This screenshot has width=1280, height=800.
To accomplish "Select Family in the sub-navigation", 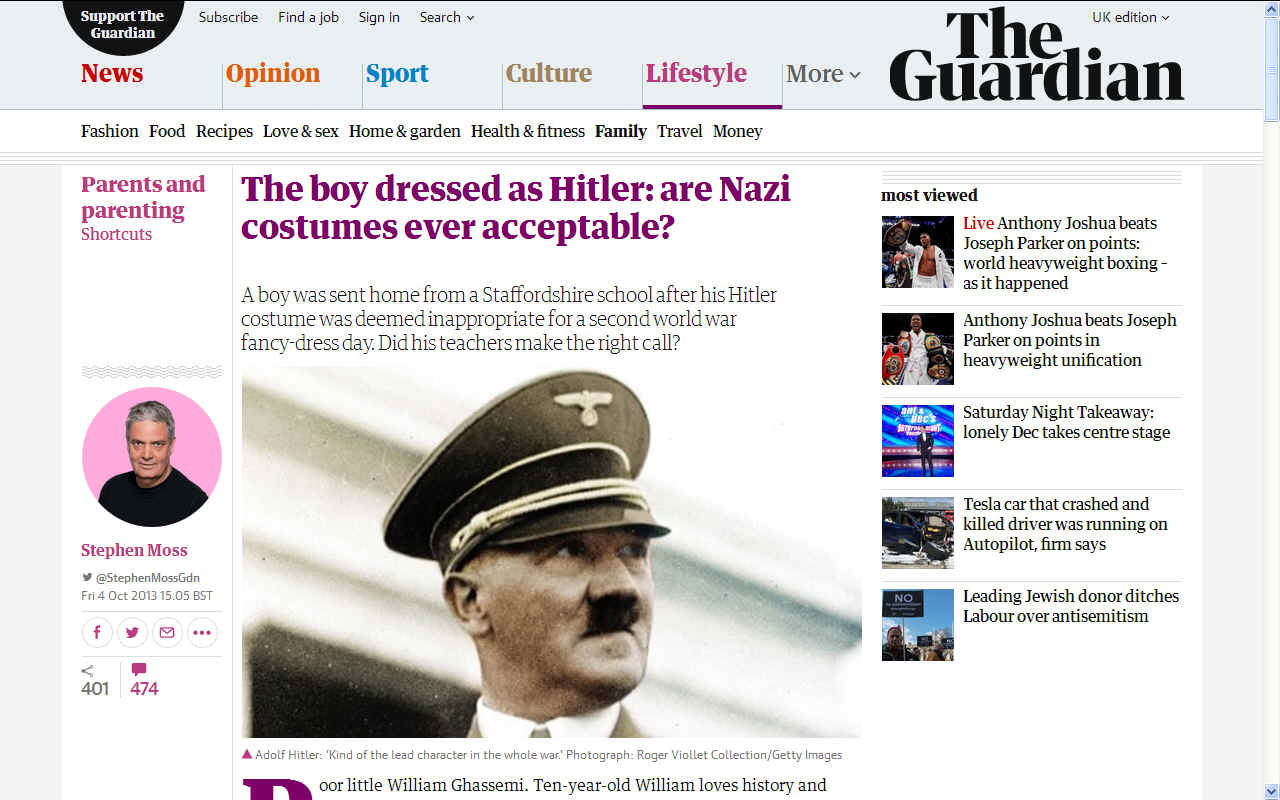I will (620, 131).
